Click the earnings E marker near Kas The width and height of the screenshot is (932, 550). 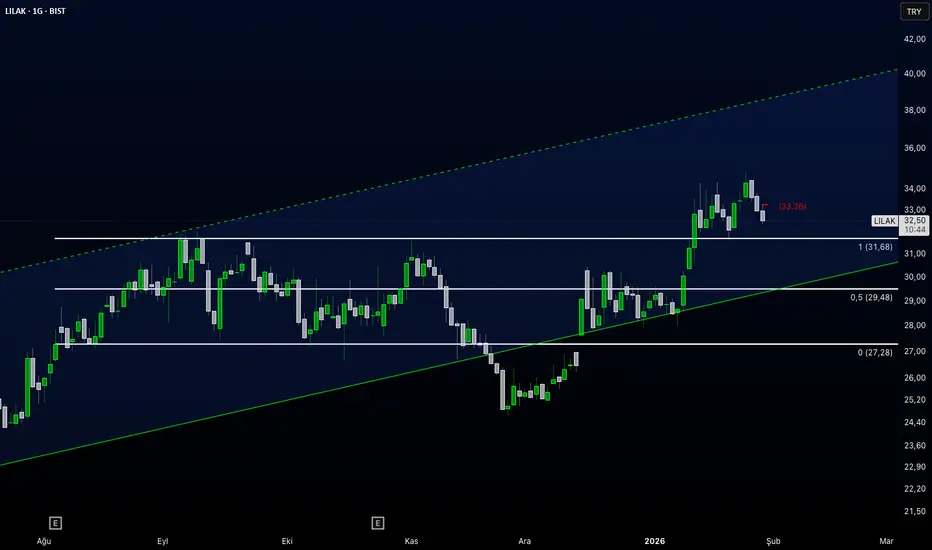click(377, 523)
